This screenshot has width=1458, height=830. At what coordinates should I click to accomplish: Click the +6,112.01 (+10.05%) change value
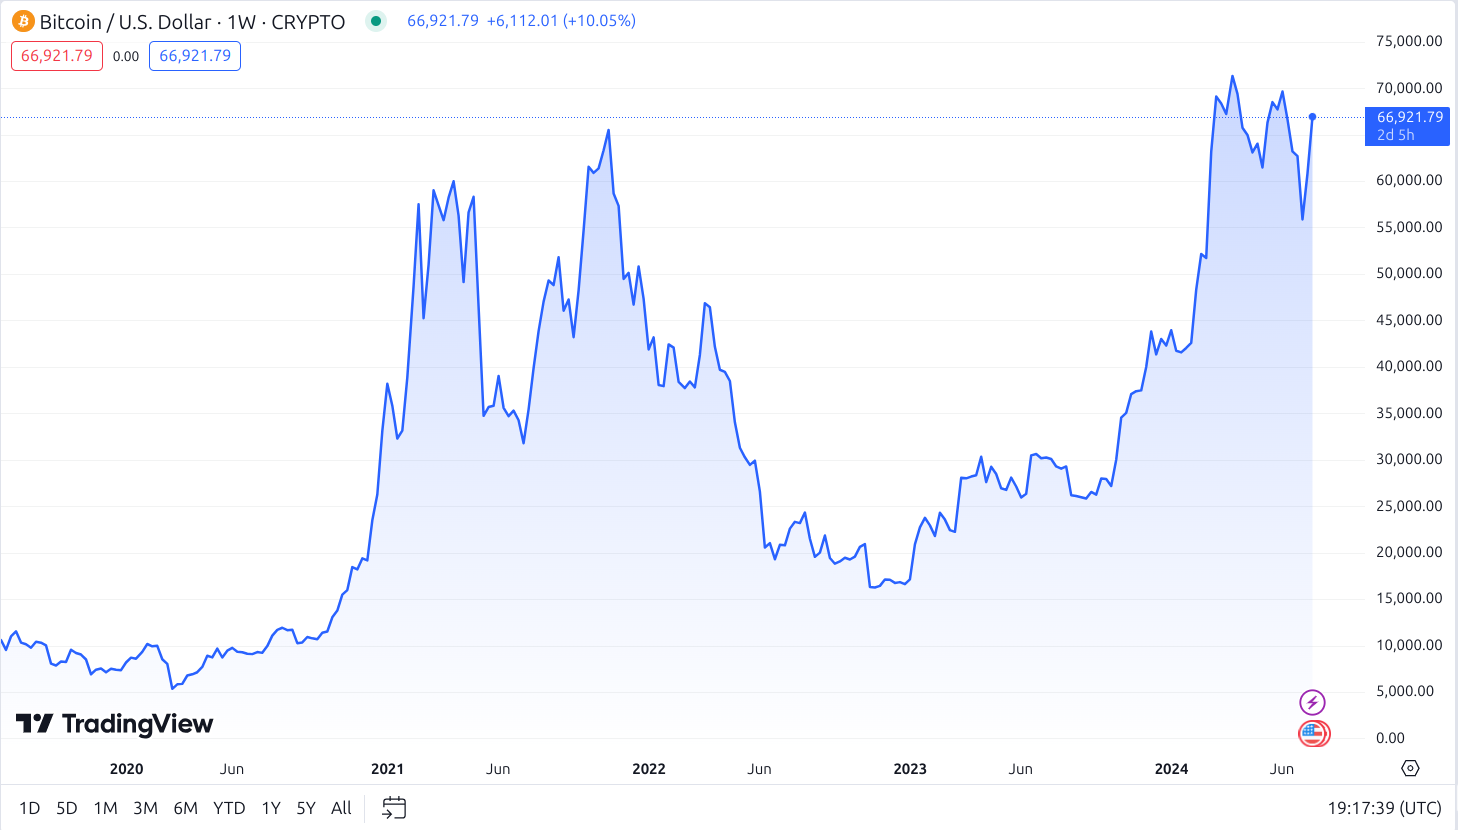pyautogui.click(x=561, y=21)
